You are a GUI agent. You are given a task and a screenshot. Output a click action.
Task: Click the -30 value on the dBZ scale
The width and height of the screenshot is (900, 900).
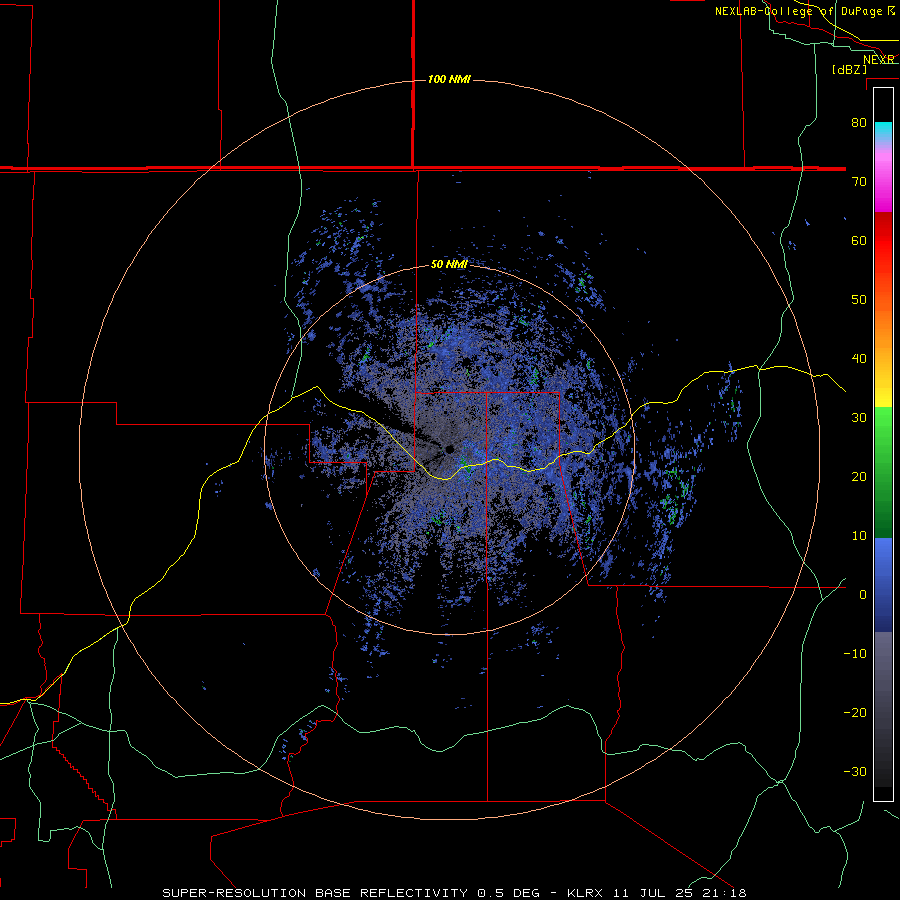[855, 771]
